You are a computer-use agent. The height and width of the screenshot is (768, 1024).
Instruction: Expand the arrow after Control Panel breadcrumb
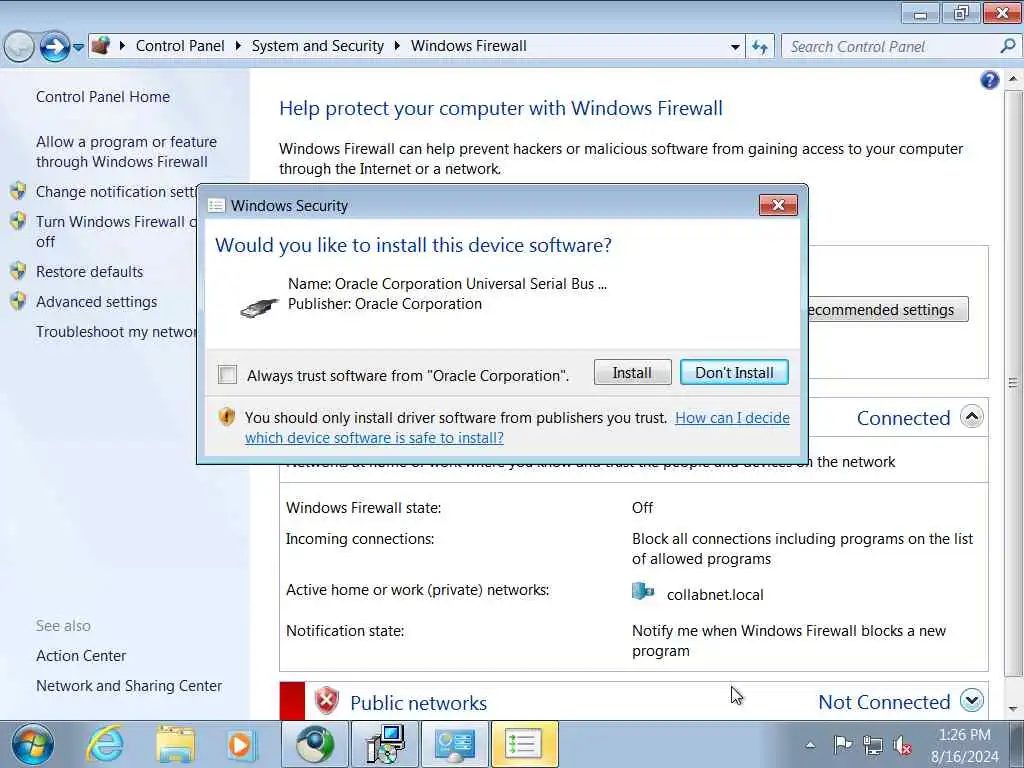click(238, 46)
